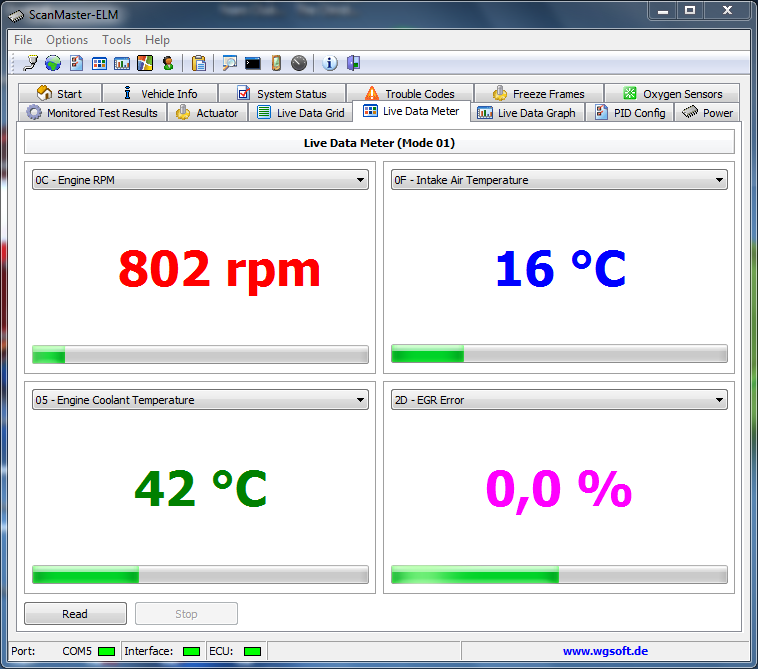Click the handheld device toolbar icon
Image resolution: width=758 pixels, height=669 pixels.
tap(276, 63)
